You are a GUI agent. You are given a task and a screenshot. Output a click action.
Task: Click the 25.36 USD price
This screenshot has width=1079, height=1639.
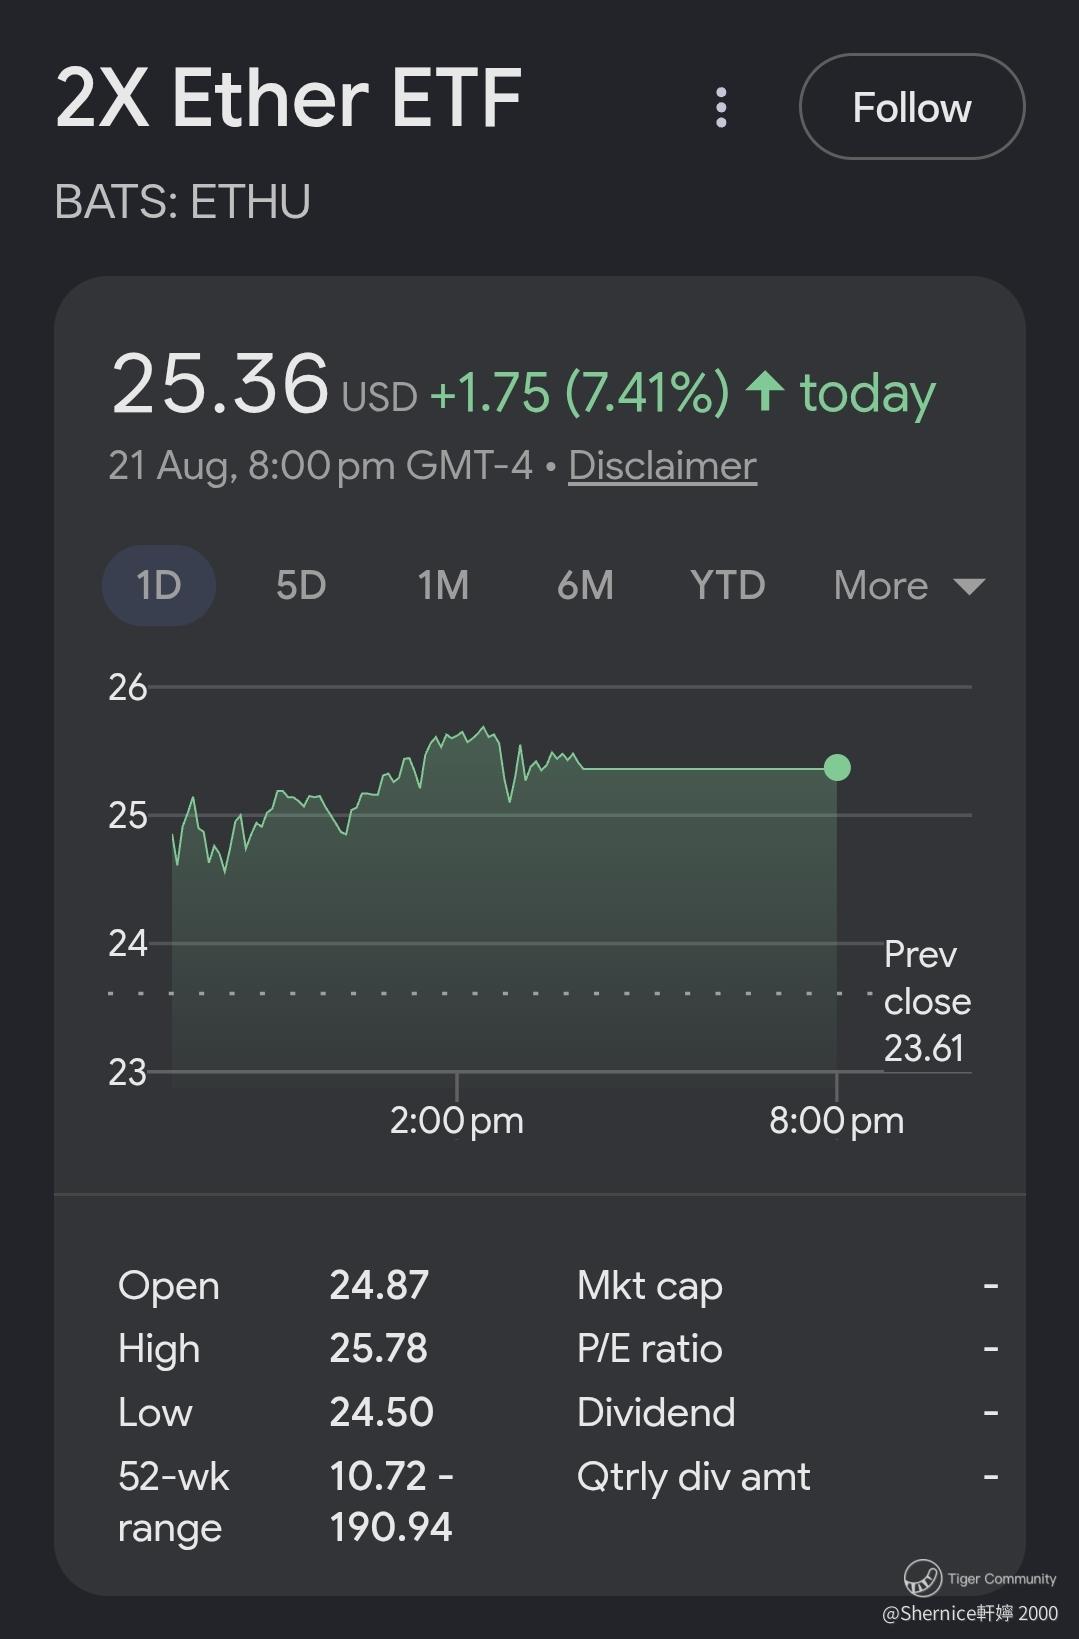coord(264,386)
